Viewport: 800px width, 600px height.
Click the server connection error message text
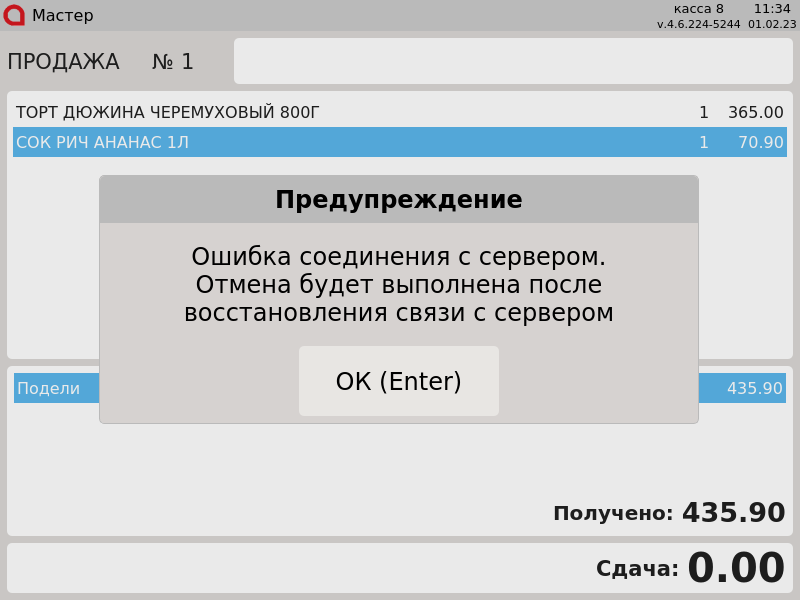(398, 285)
